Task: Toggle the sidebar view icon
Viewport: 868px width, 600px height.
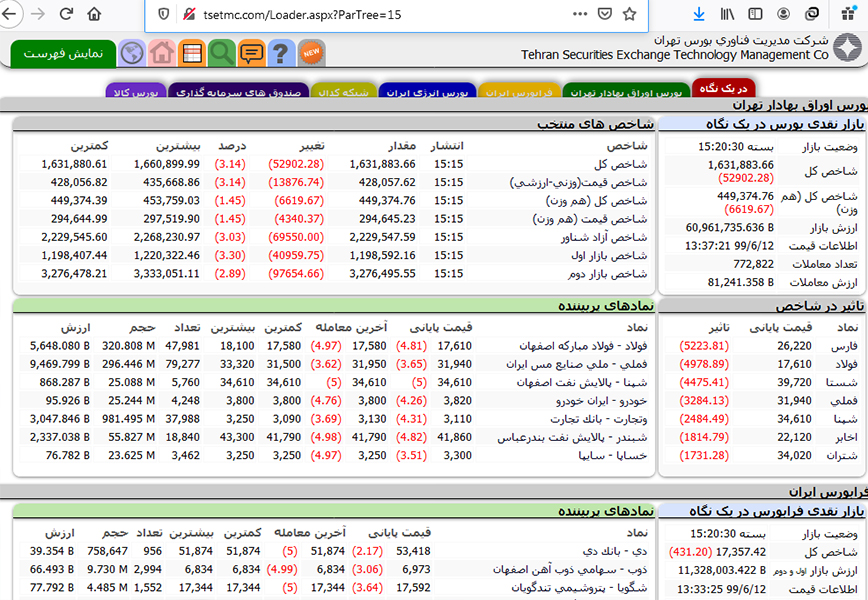Action: 755,14
